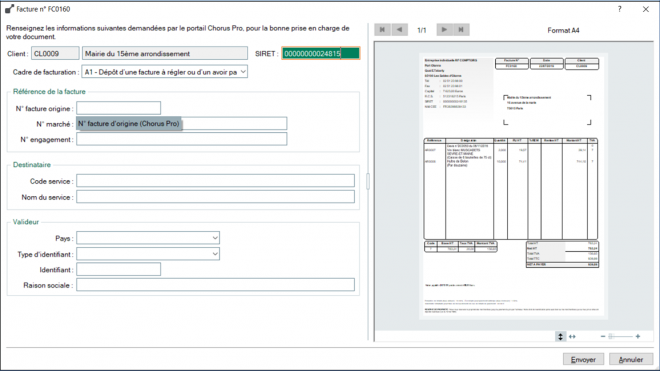Click the N° engagement field
The image size is (660, 371).
point(182,139)
